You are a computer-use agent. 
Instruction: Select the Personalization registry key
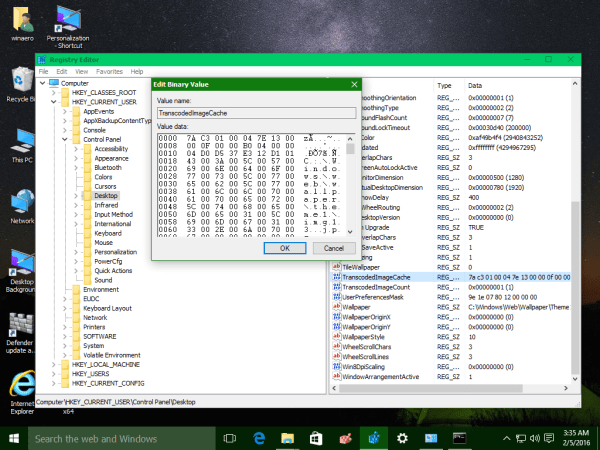[x=115, y=251]
